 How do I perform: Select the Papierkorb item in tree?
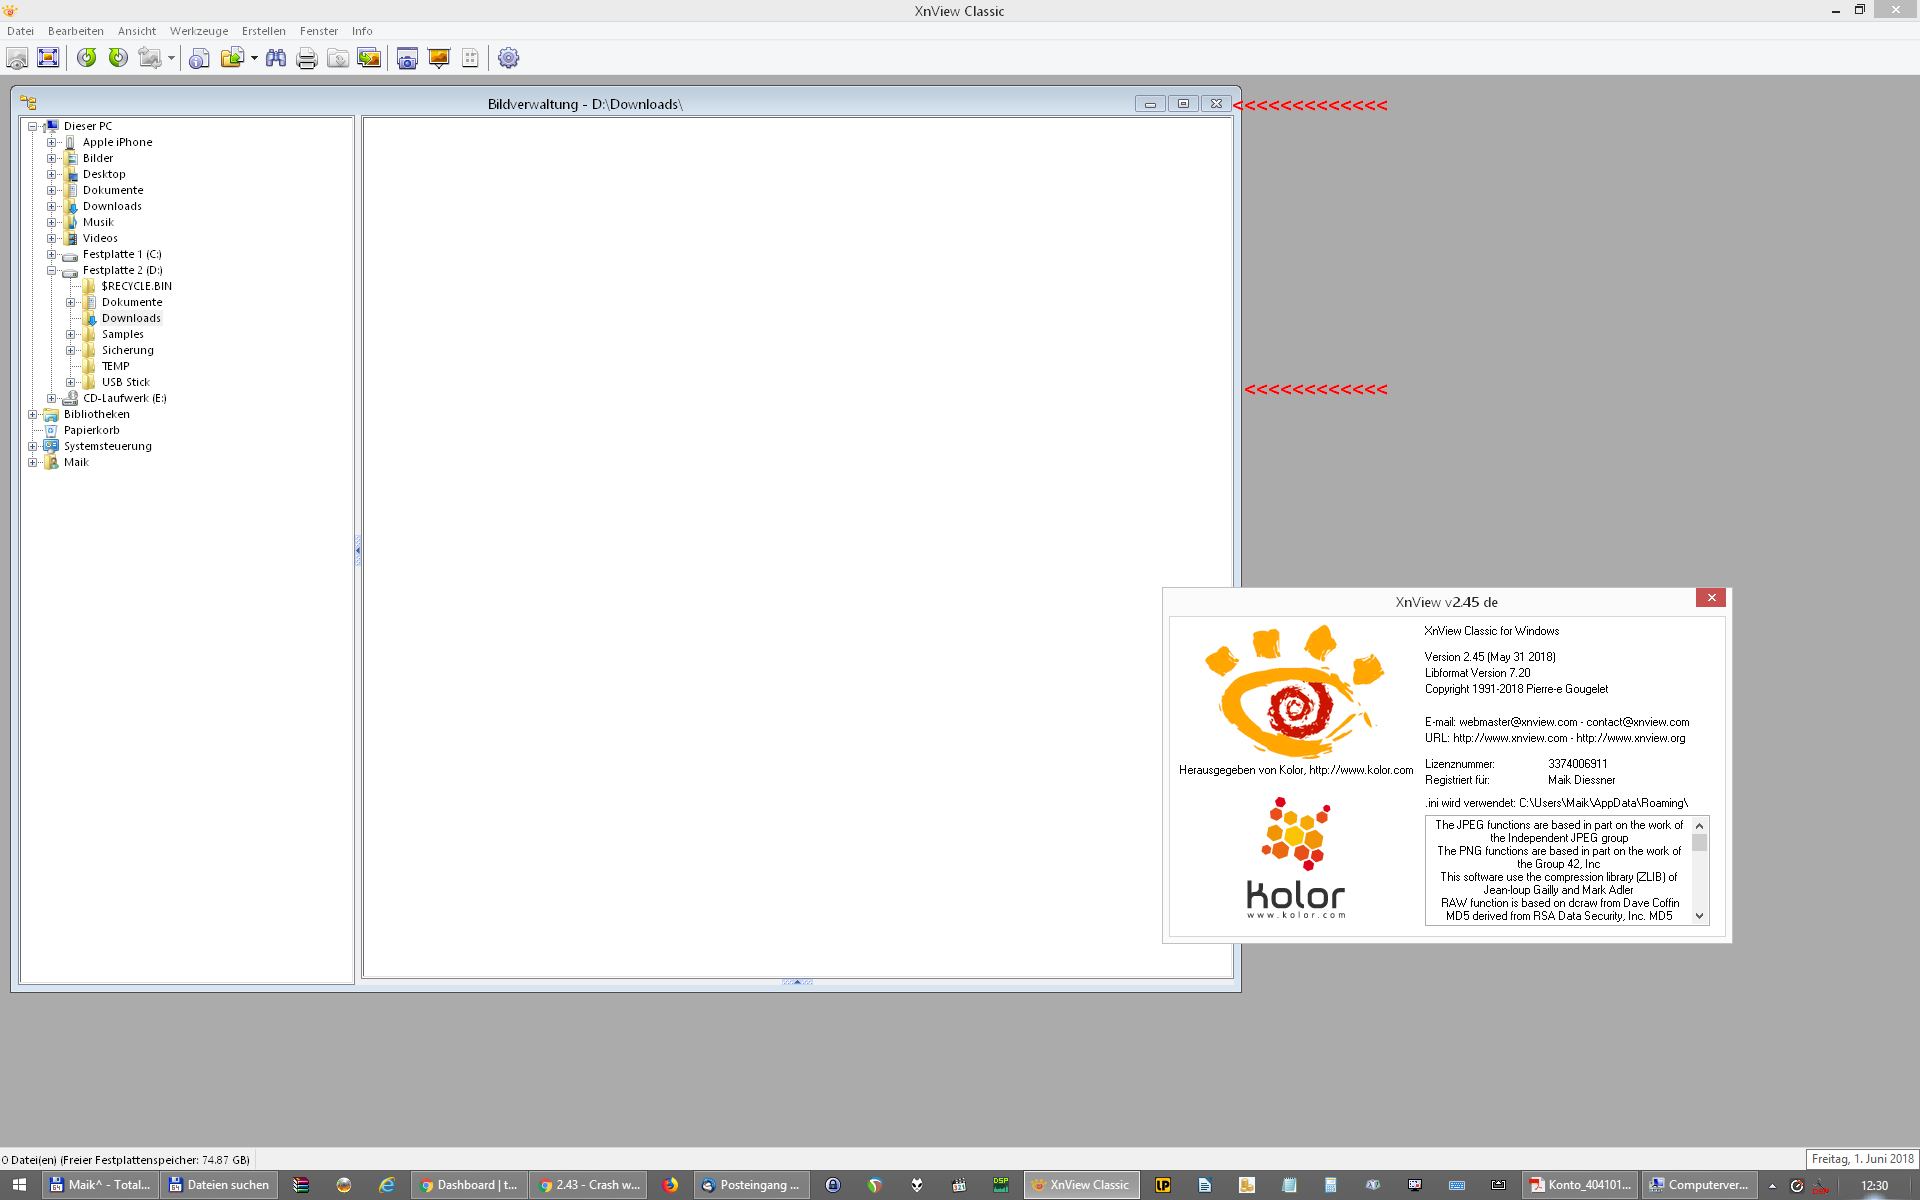91,430
